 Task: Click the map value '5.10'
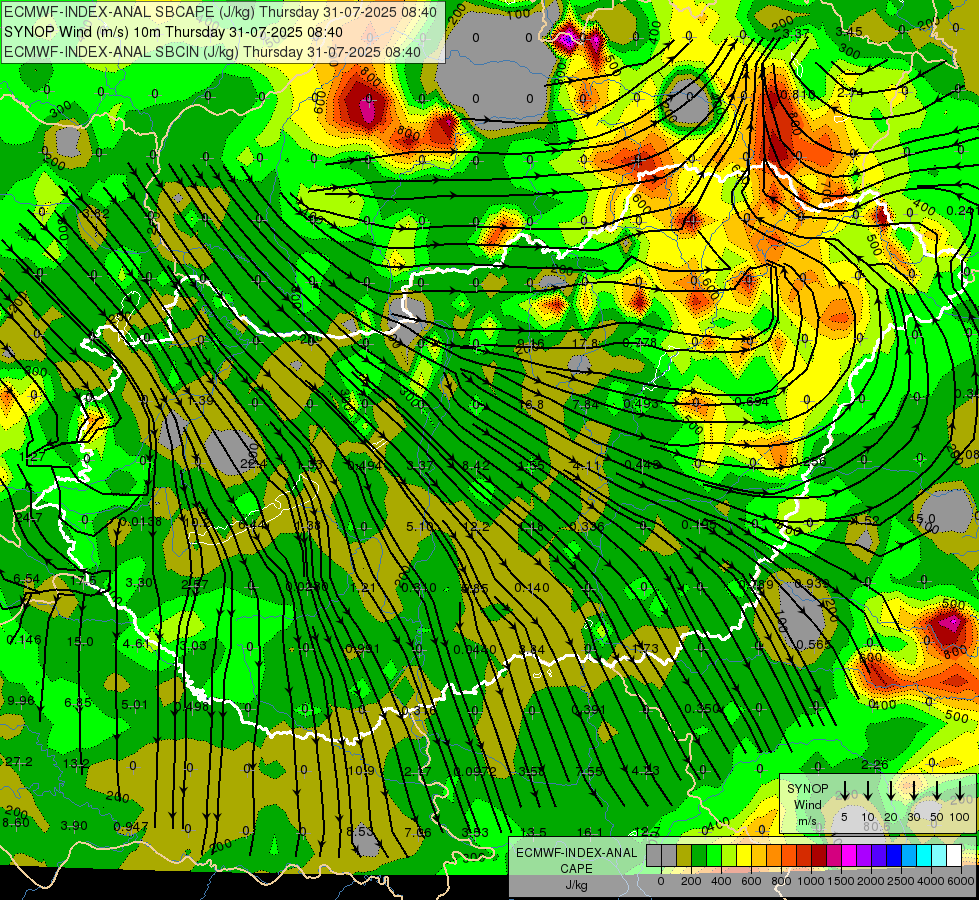(420, 527)
